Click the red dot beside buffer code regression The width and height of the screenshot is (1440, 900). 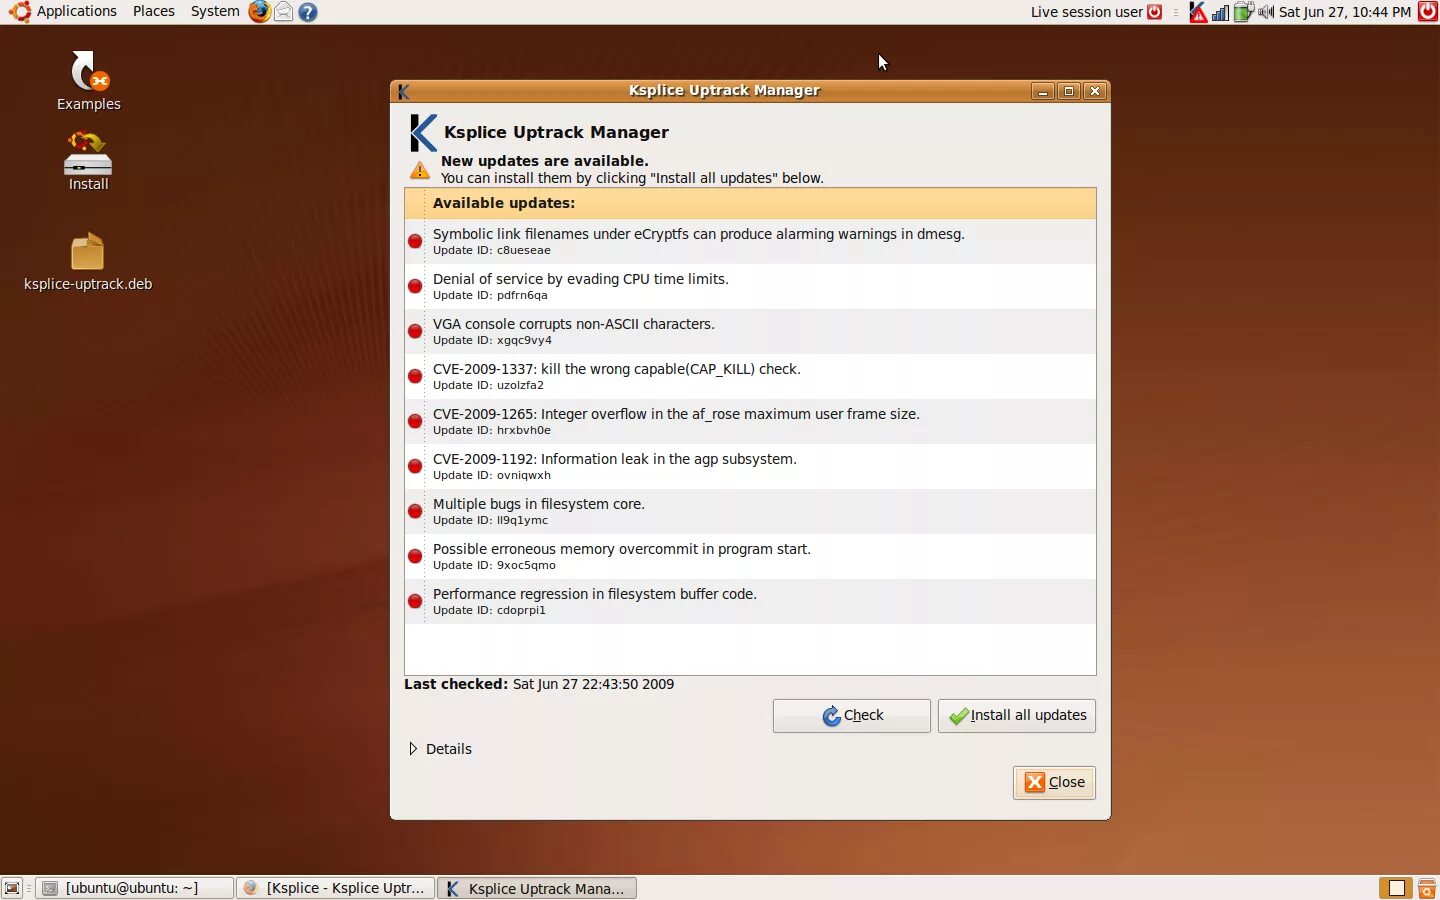point(415,601)
